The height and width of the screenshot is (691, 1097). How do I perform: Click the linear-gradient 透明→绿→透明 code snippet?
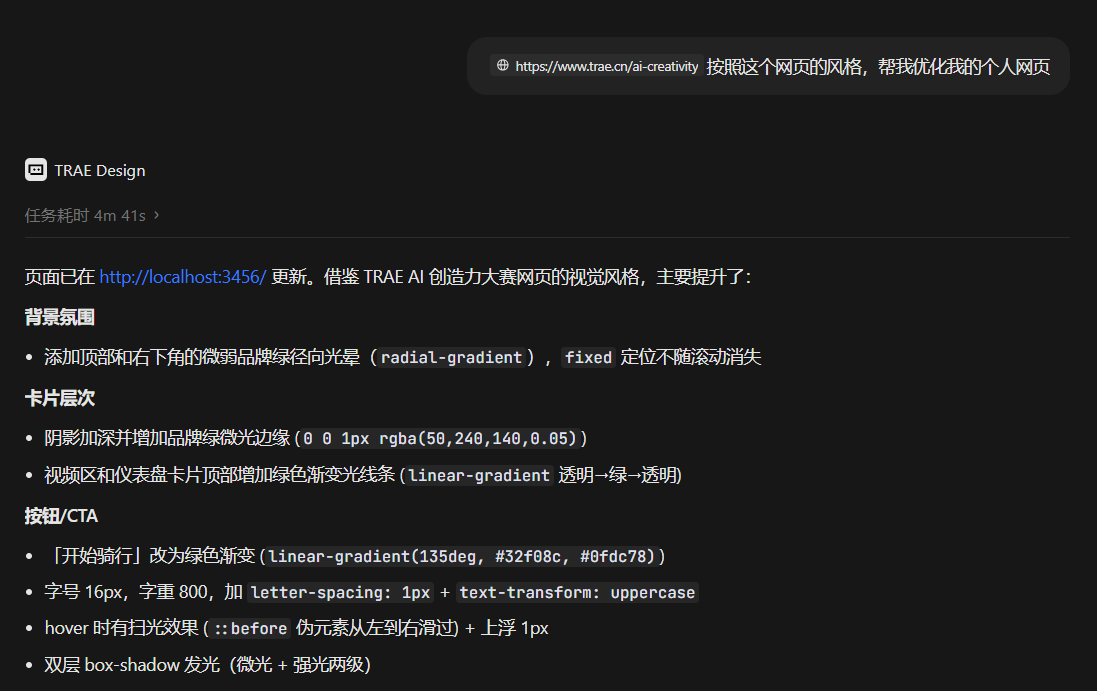[479, 476]
